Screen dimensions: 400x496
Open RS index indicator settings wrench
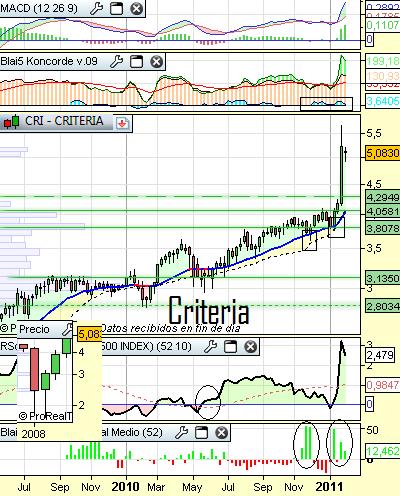[x=211, y=347]
